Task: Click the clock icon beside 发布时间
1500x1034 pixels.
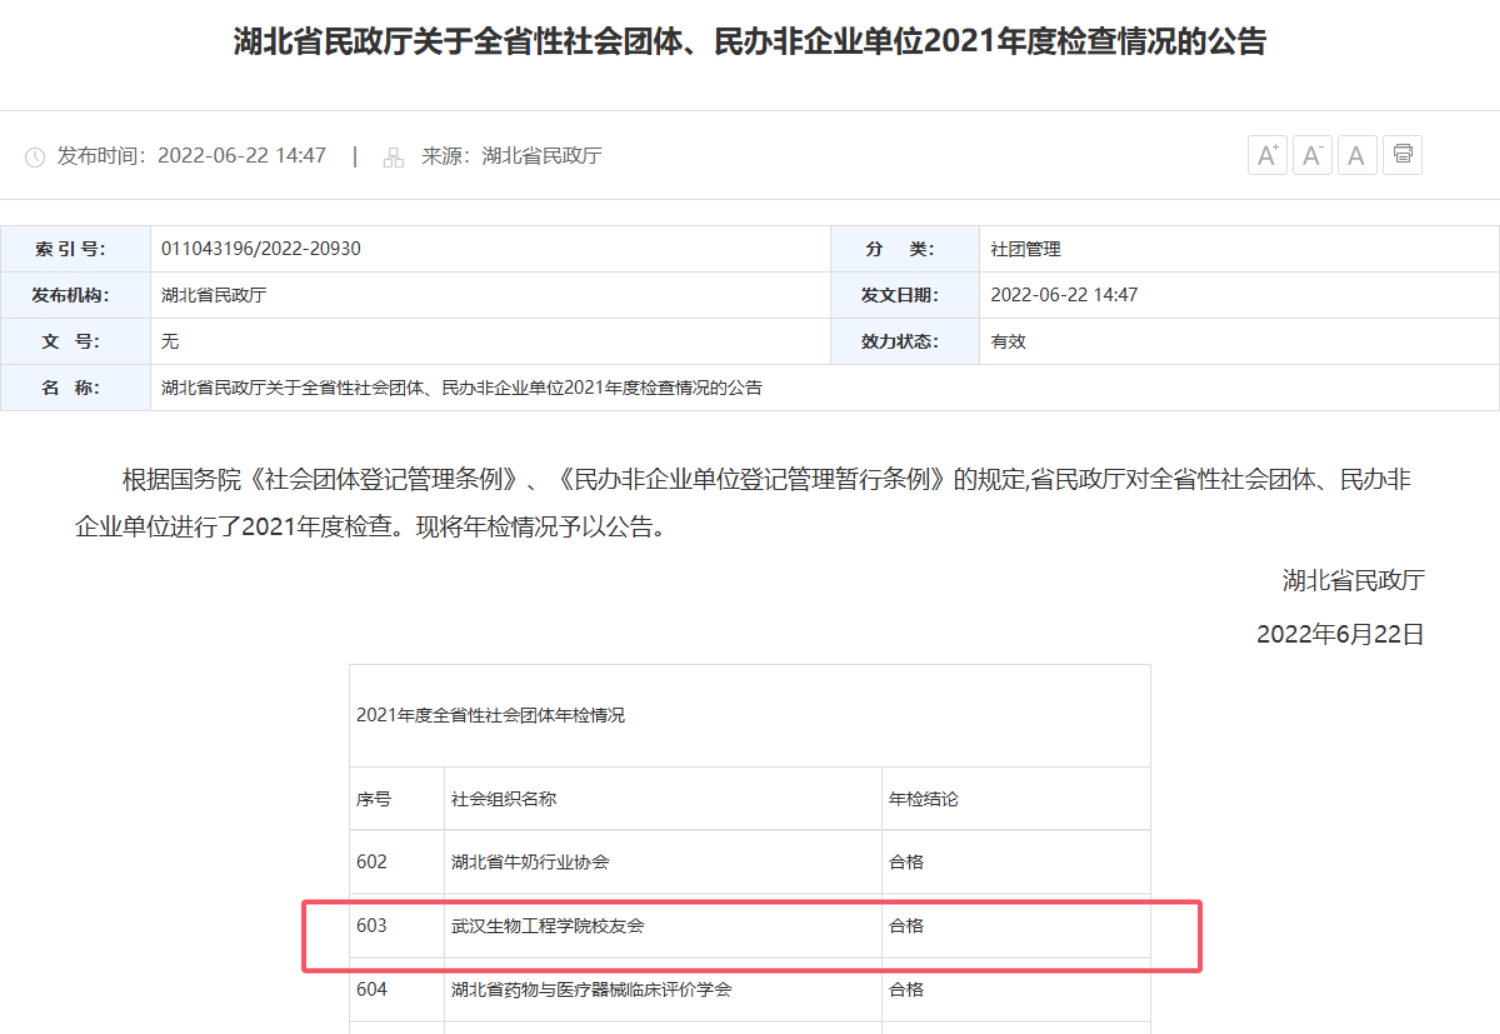Action: click(x=35, y=157)
